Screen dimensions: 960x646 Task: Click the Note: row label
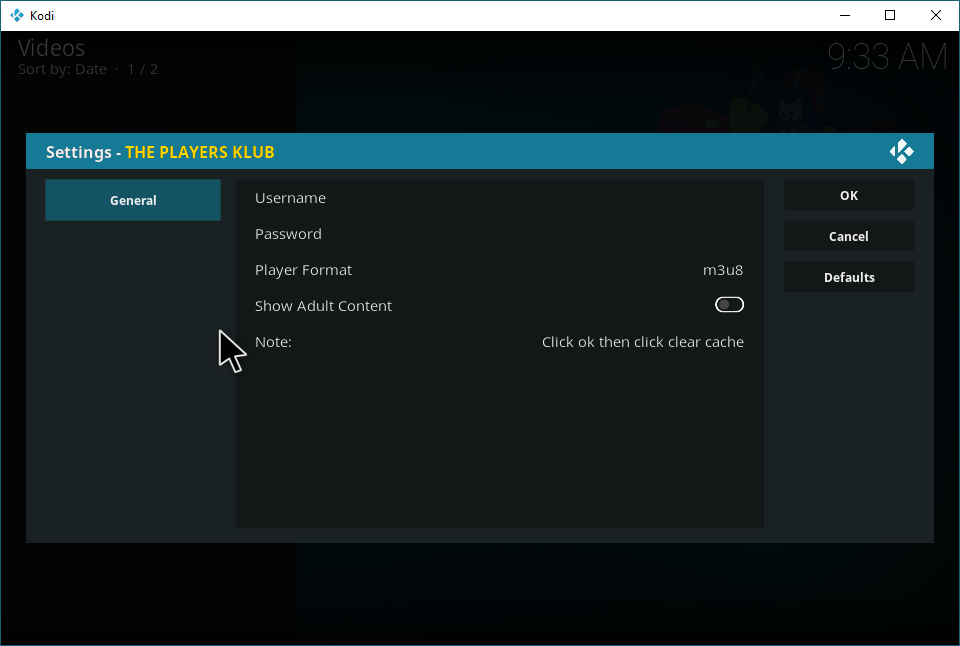[x=273, y=342]
